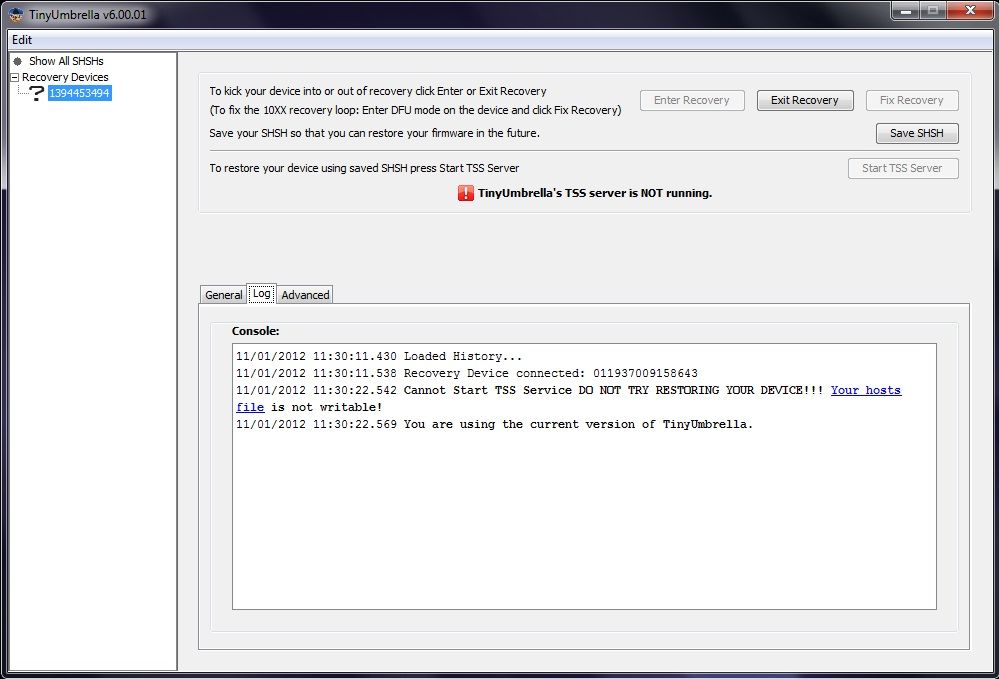
Task: Click the Enter Recovery button
Action: (692, 100)
